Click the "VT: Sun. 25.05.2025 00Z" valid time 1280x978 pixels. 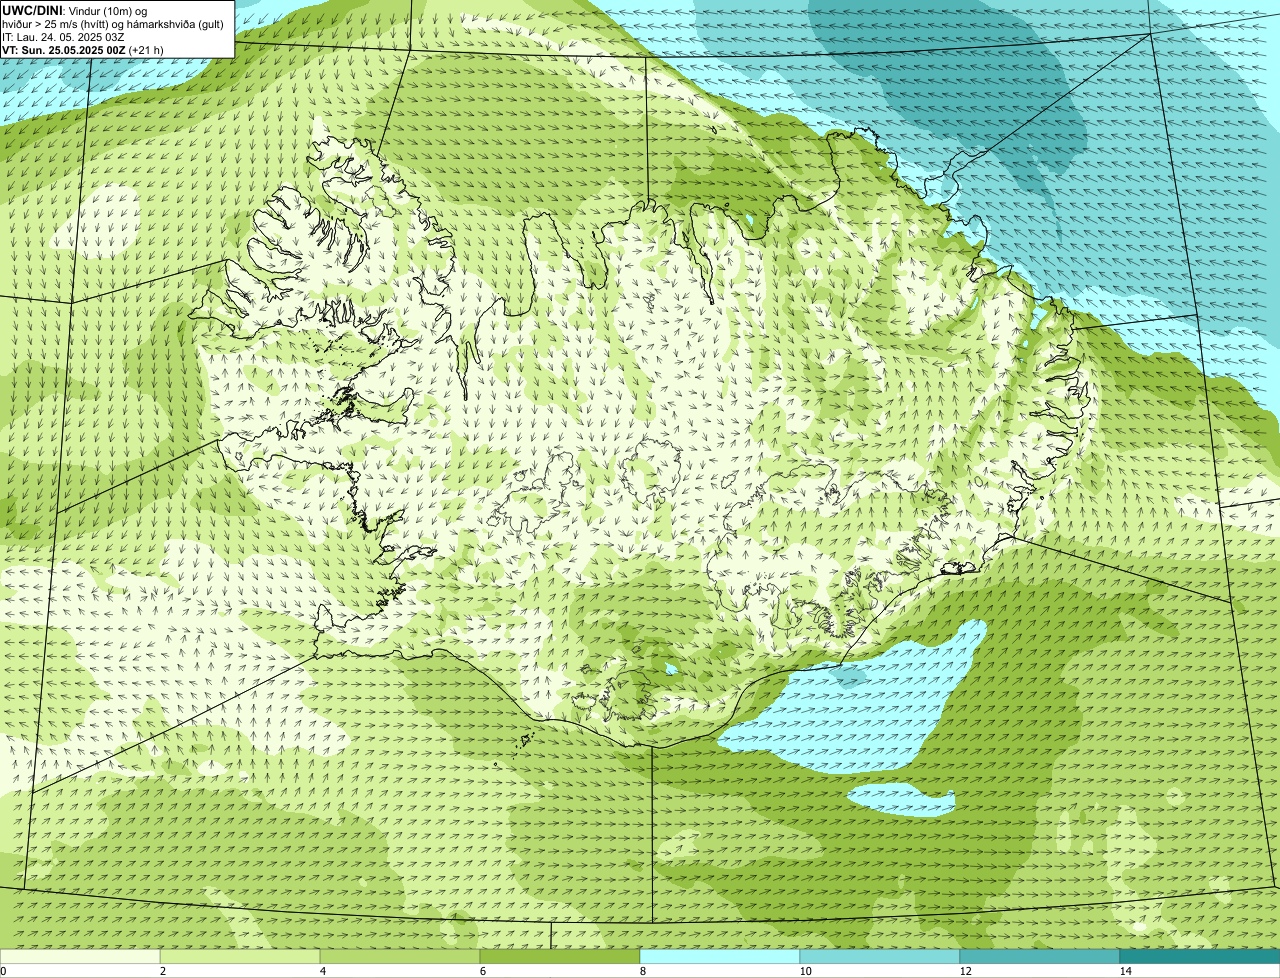[63, 50]
